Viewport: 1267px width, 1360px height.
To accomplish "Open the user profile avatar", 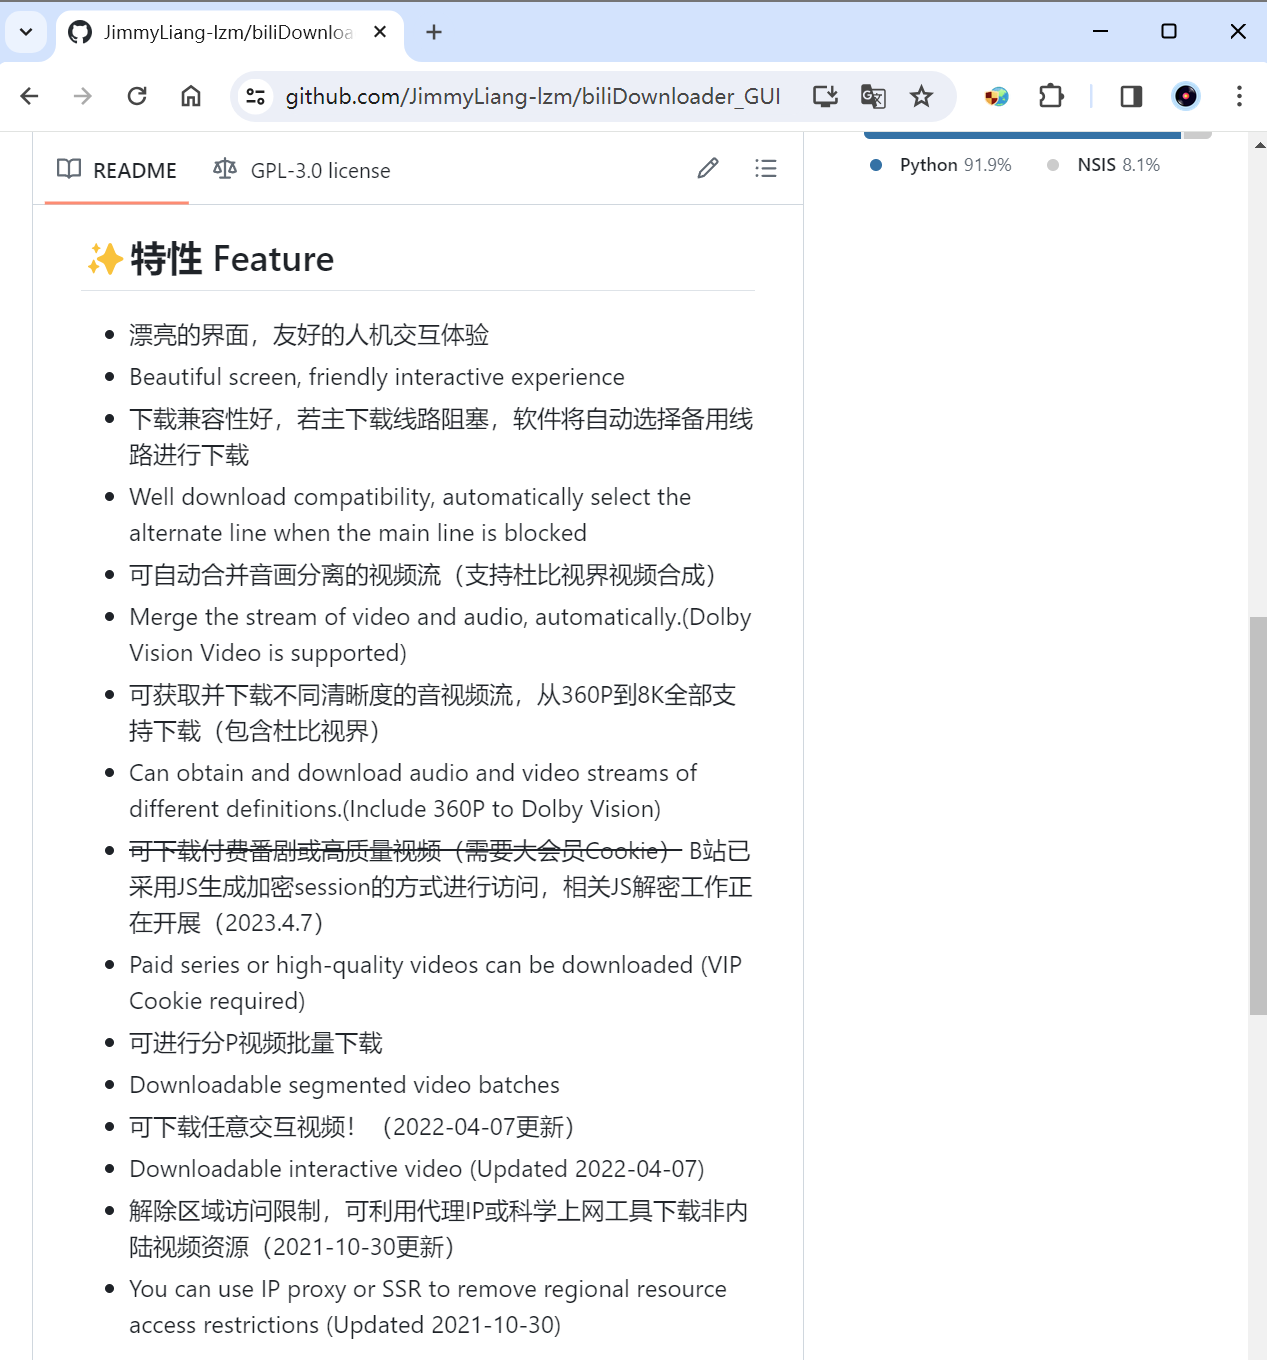I will (1185, 96).
